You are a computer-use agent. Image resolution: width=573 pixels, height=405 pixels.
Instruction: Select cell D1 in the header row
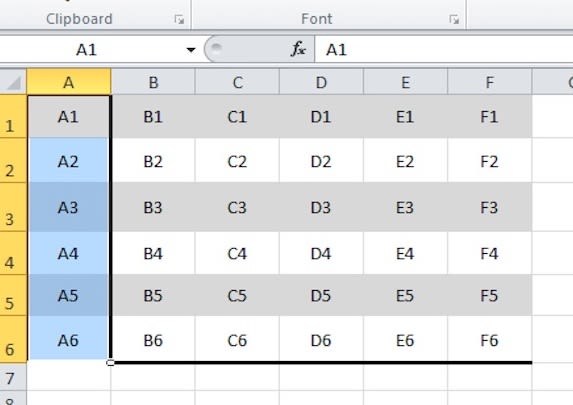pyautogui.click(x=321, y=117)
